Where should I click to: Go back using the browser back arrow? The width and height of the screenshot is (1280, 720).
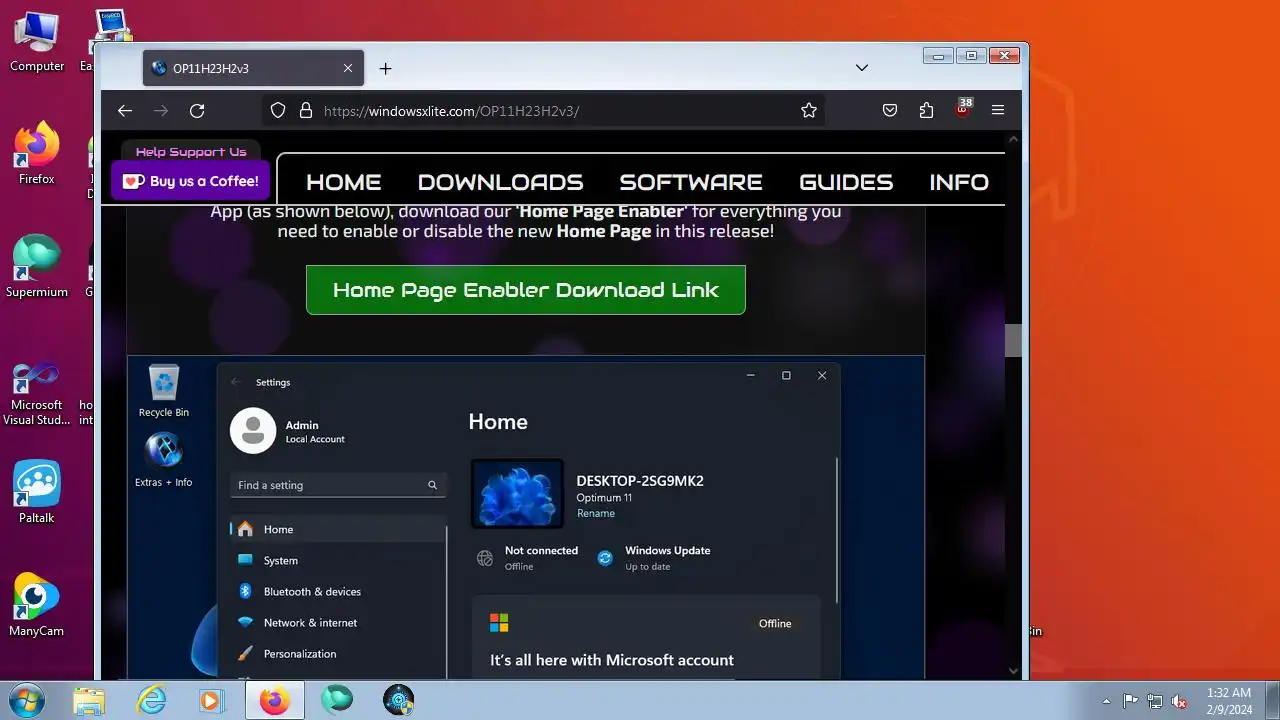tap(125, 111)
